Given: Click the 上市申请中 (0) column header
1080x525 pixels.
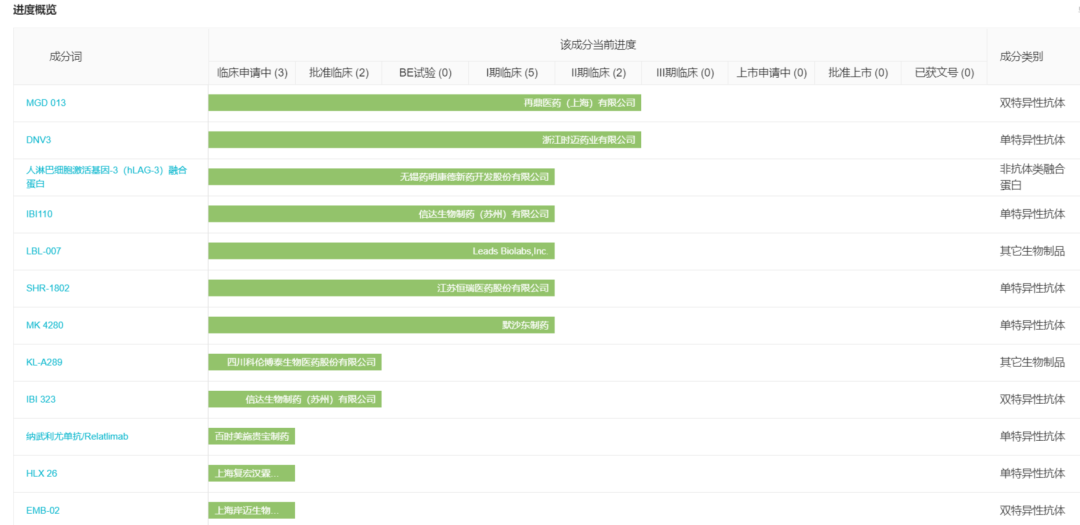Looking at the screenshot, I should pos(771,73).
